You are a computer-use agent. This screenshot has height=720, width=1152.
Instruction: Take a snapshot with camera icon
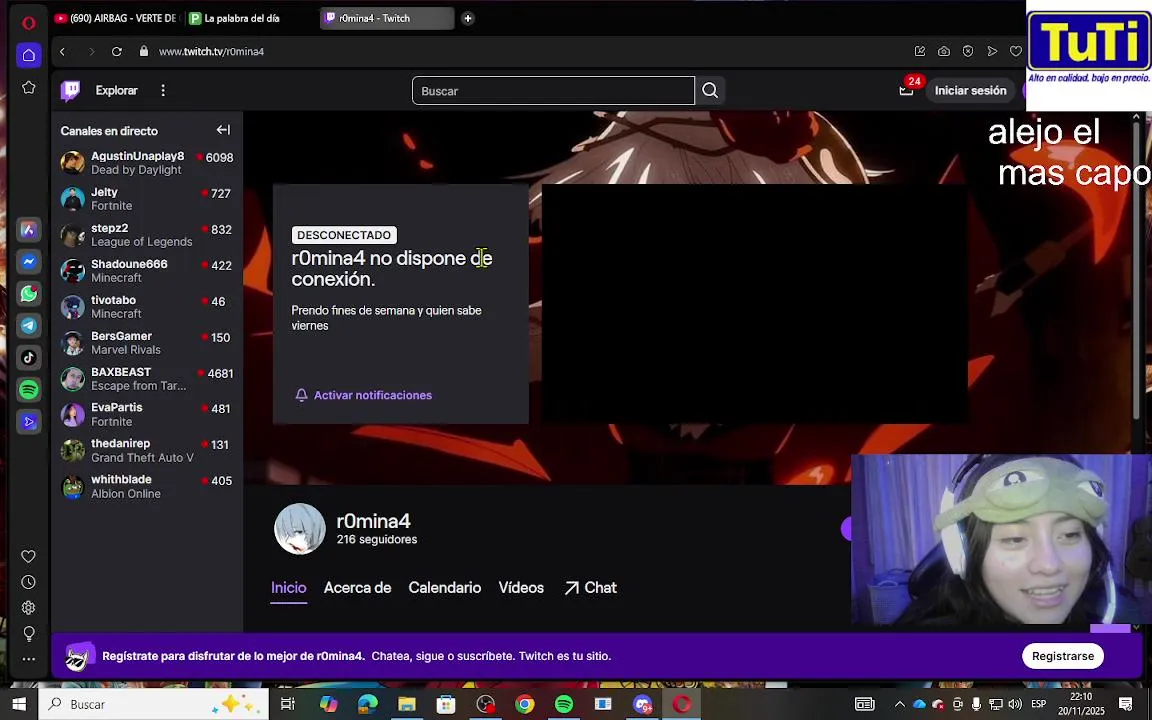[944, 51]
